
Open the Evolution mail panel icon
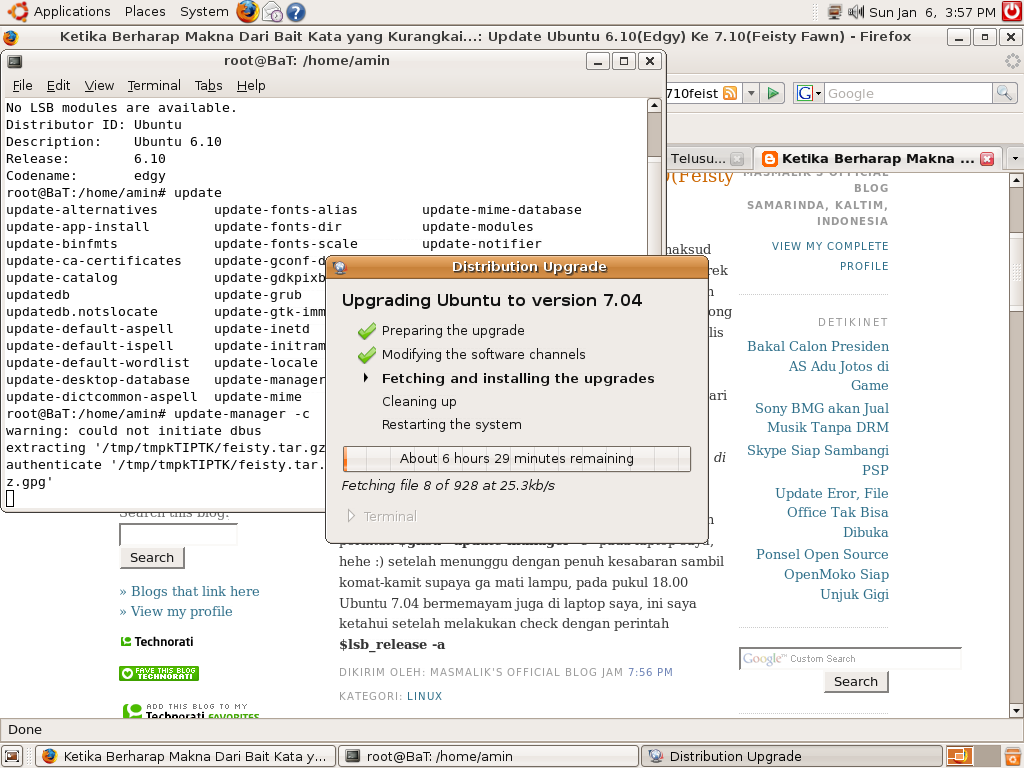pos(272,12)
